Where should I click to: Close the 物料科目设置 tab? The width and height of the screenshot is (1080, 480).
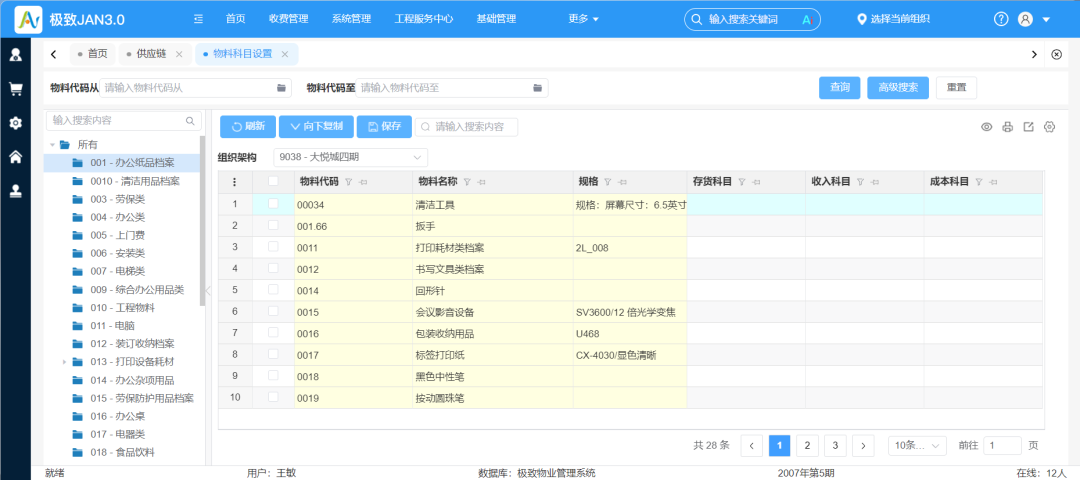click(284, 54)
